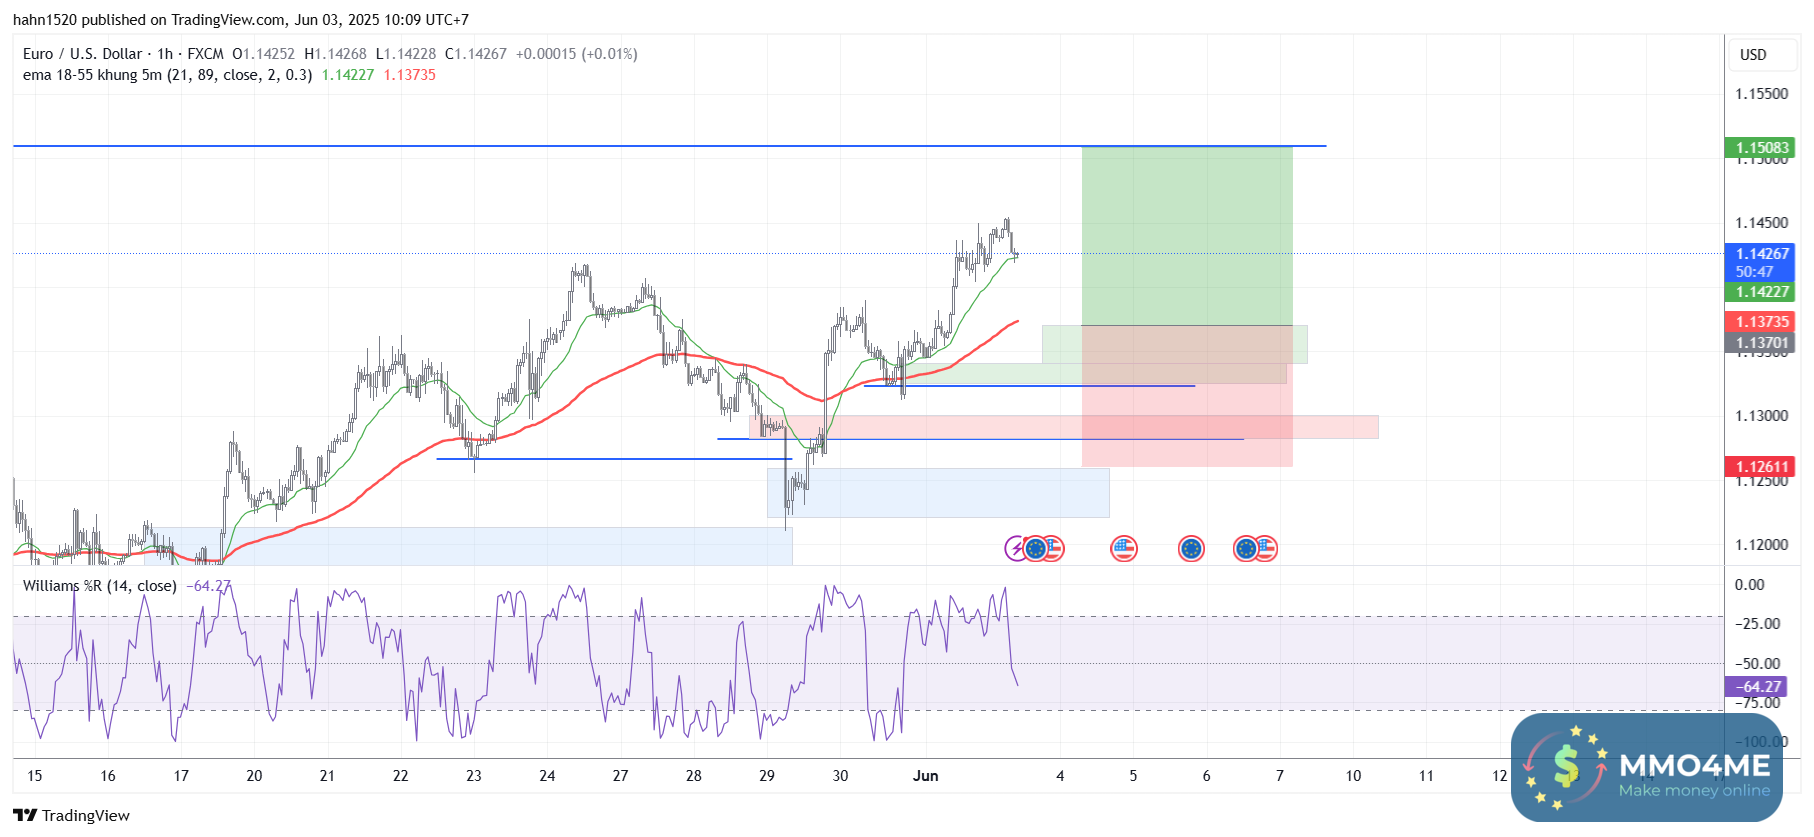Click the close value C1.14267 in the legend
This screenshot has height=837, width=1814.
click(x=476, y=54)
